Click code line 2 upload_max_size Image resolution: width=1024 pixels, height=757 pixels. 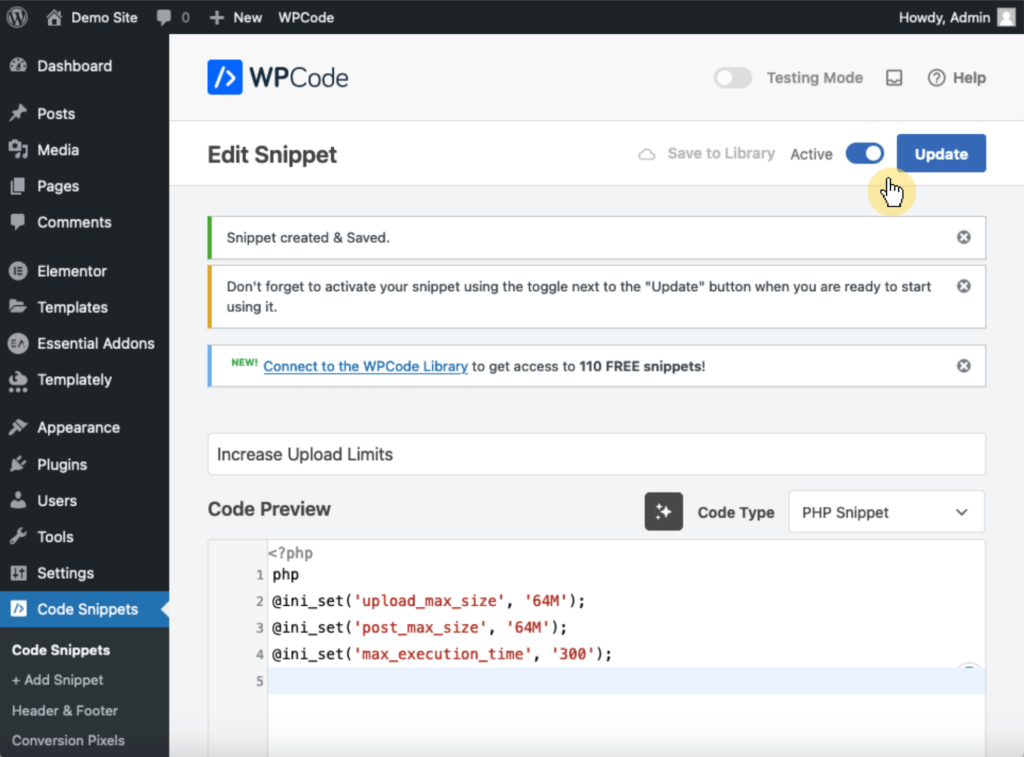pyautogui.click(x=428, y=601)
